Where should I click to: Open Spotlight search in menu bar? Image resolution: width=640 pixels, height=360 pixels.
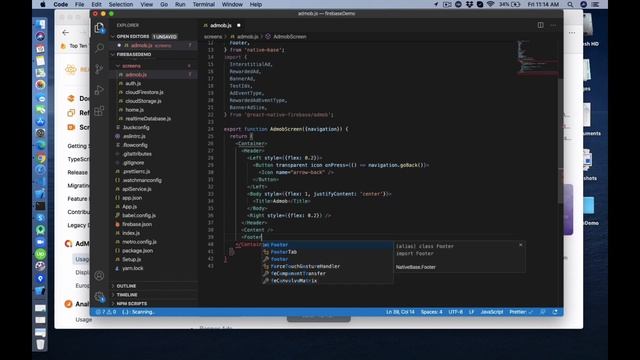pyautogui.click(x=570, y=4)
